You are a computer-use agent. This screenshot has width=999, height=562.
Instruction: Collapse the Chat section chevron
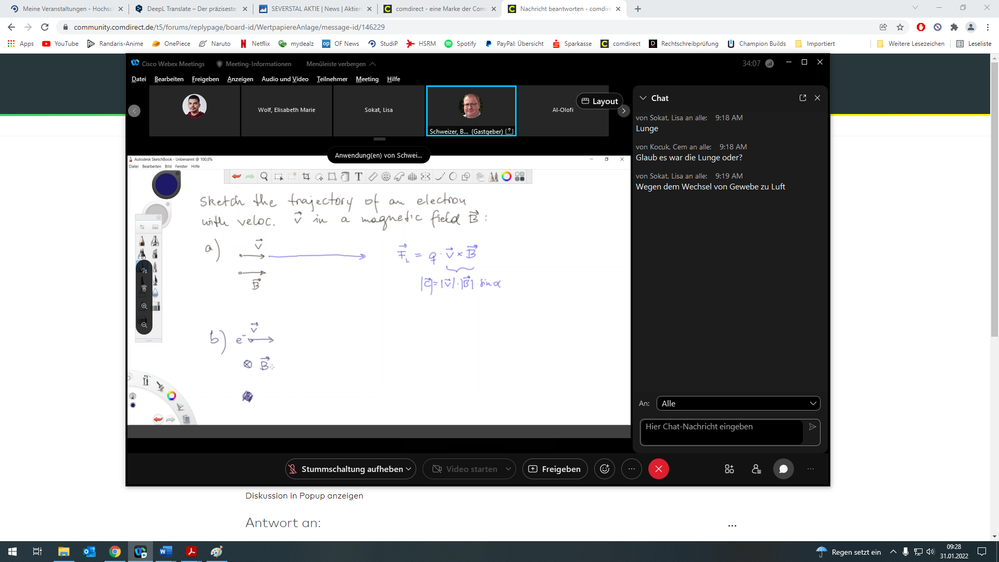(x=643, y=98)
